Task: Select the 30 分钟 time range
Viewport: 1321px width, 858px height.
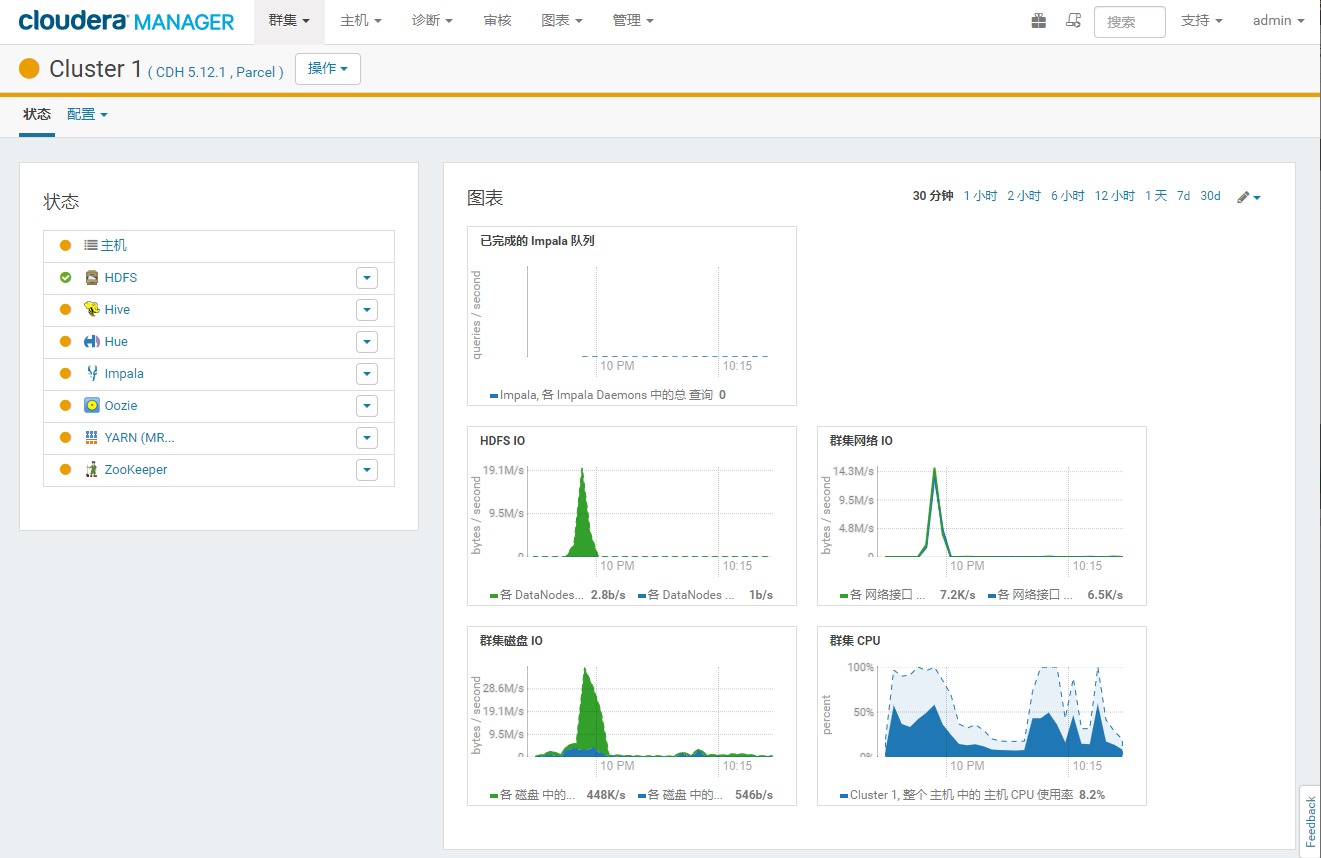Action: pos(933,196)
